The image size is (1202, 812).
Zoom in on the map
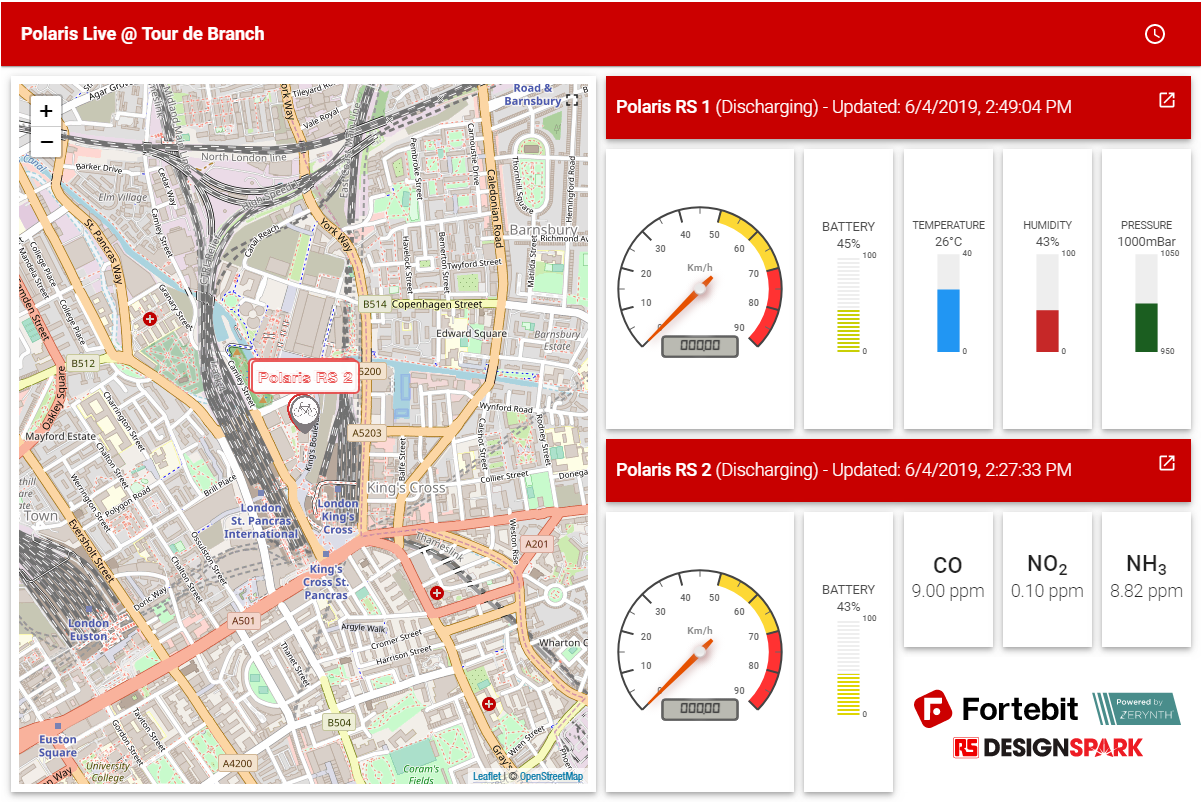(46, 111)
